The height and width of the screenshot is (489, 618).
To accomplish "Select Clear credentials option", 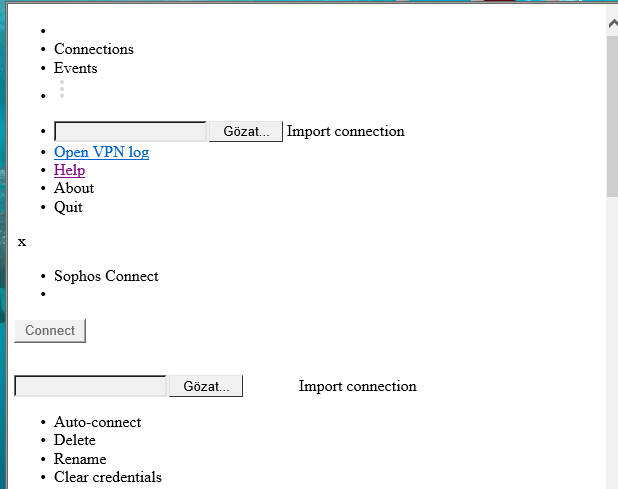I will tap(108, 477).
